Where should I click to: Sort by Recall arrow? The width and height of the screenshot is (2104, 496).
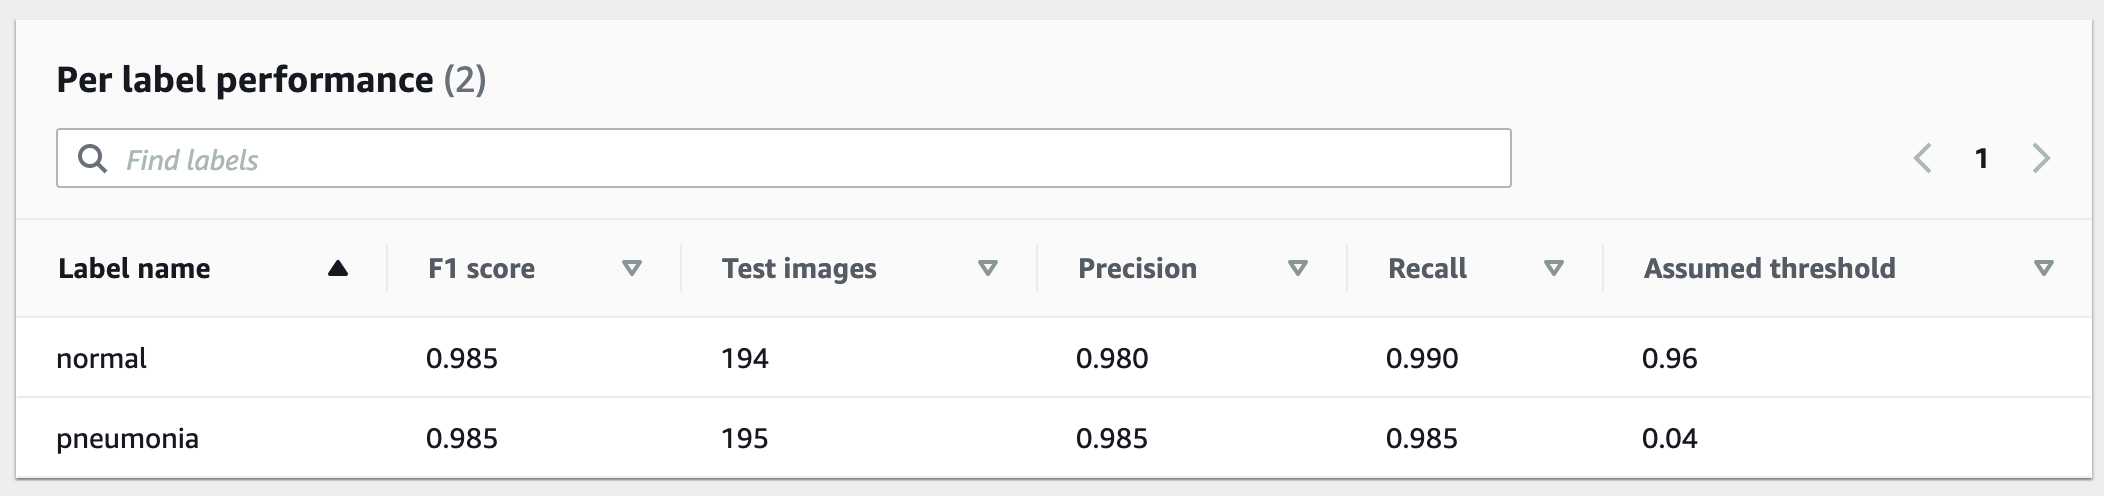[1554, 268]
